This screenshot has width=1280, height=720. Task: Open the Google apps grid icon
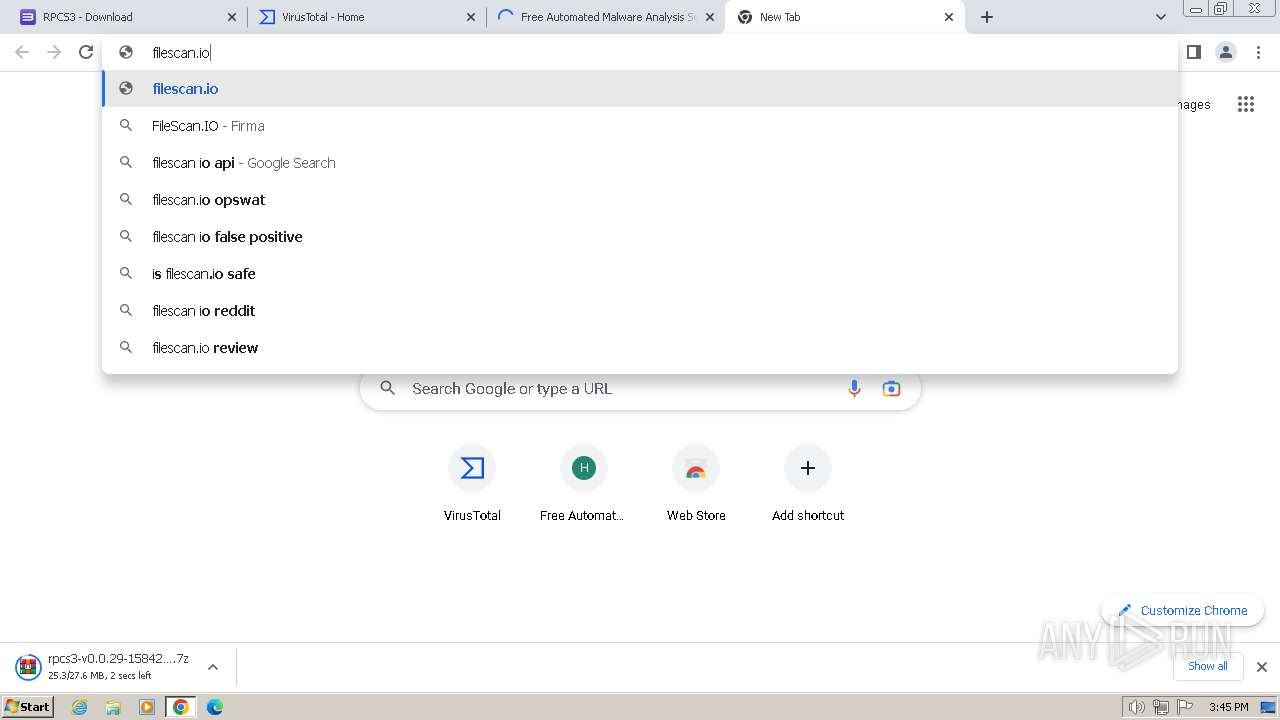tap(1245, 104)
